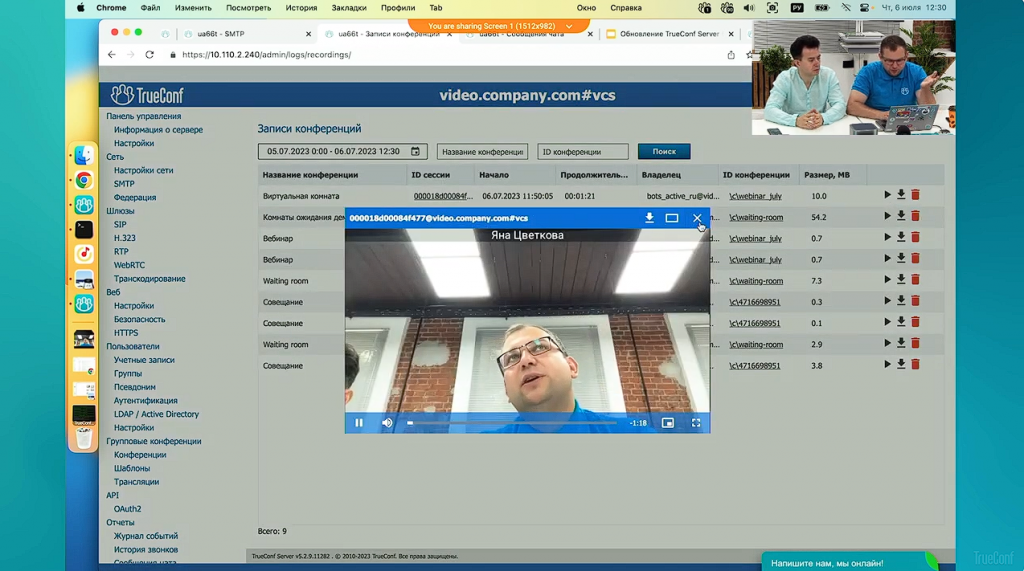Download the 54.2 MB recording
The image size is (1024, 571).
[x=901, y=216]
